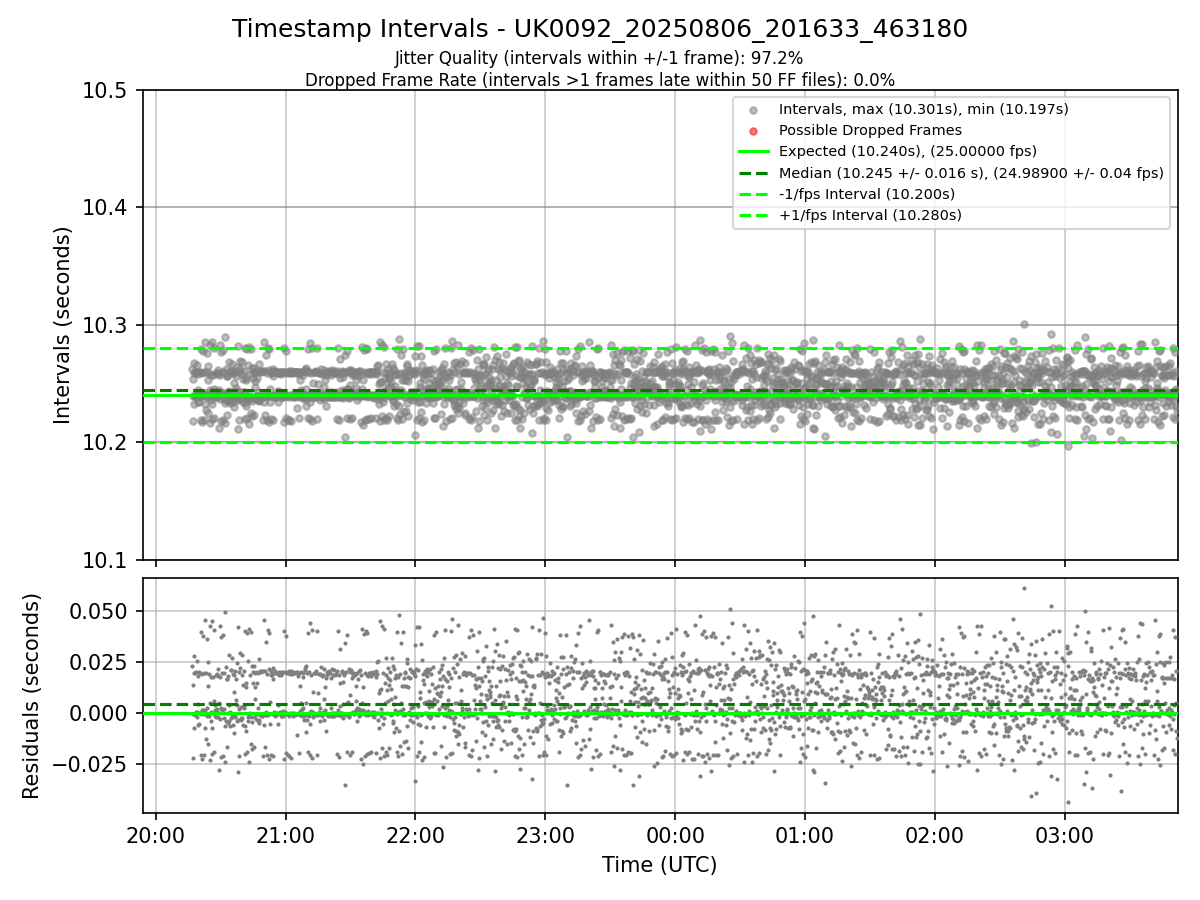This screenshot has width=1200, height=900.
Task: Select the 'Jitter Quality' 97.2% subtitle line
Action: (599, 59)
